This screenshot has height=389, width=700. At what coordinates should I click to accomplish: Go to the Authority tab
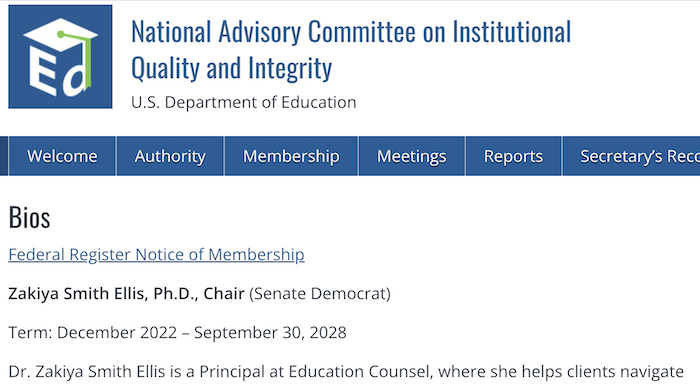pyautogui.click(x=170, y=156)
